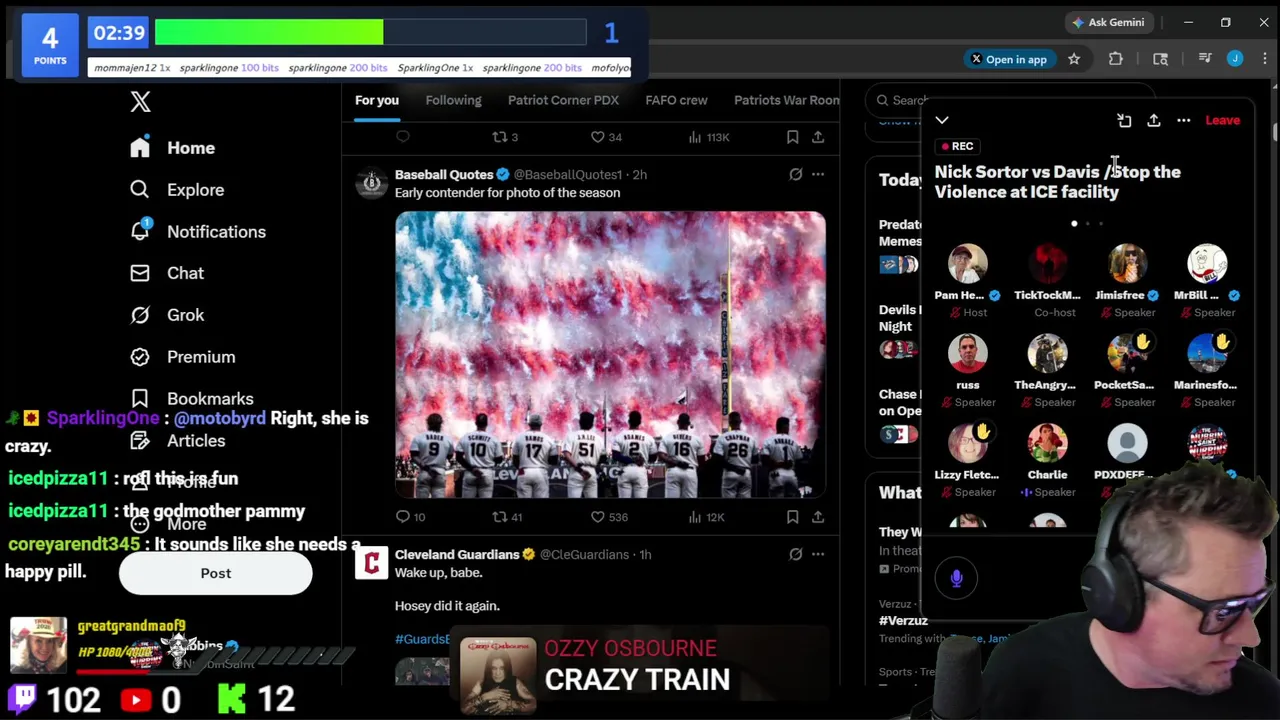
Task: Open the Patriot Corner PDX tab
Action: click(x=563, y=100)
